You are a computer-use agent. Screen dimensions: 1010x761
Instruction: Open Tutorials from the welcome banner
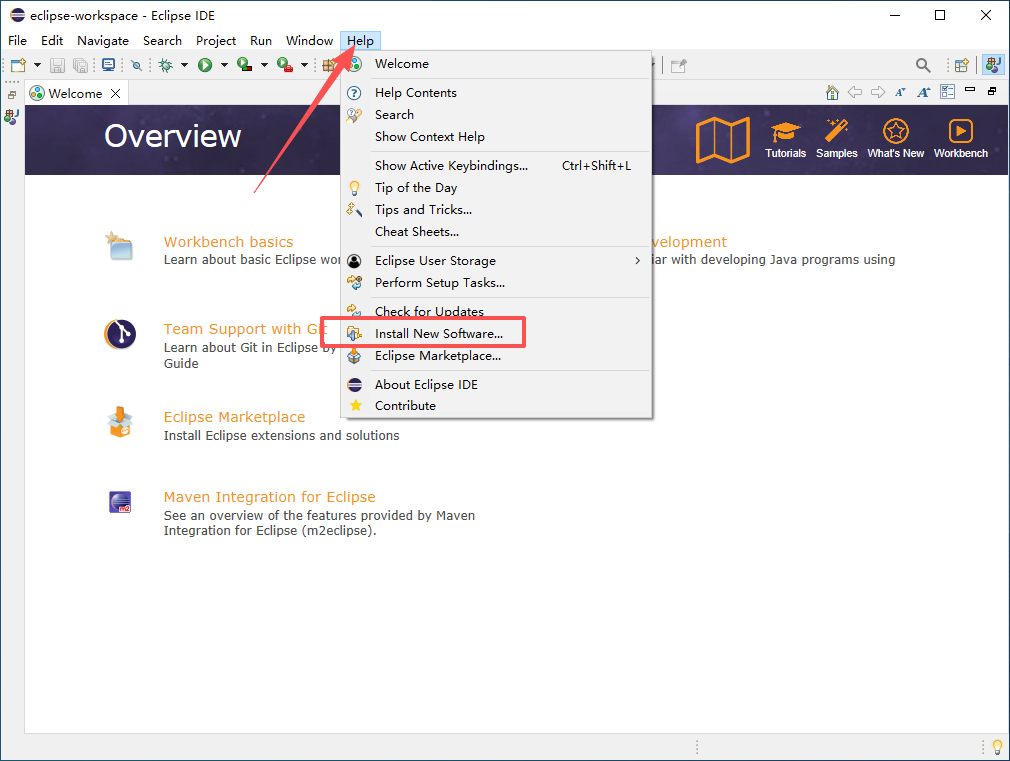[x=785, y=140]
